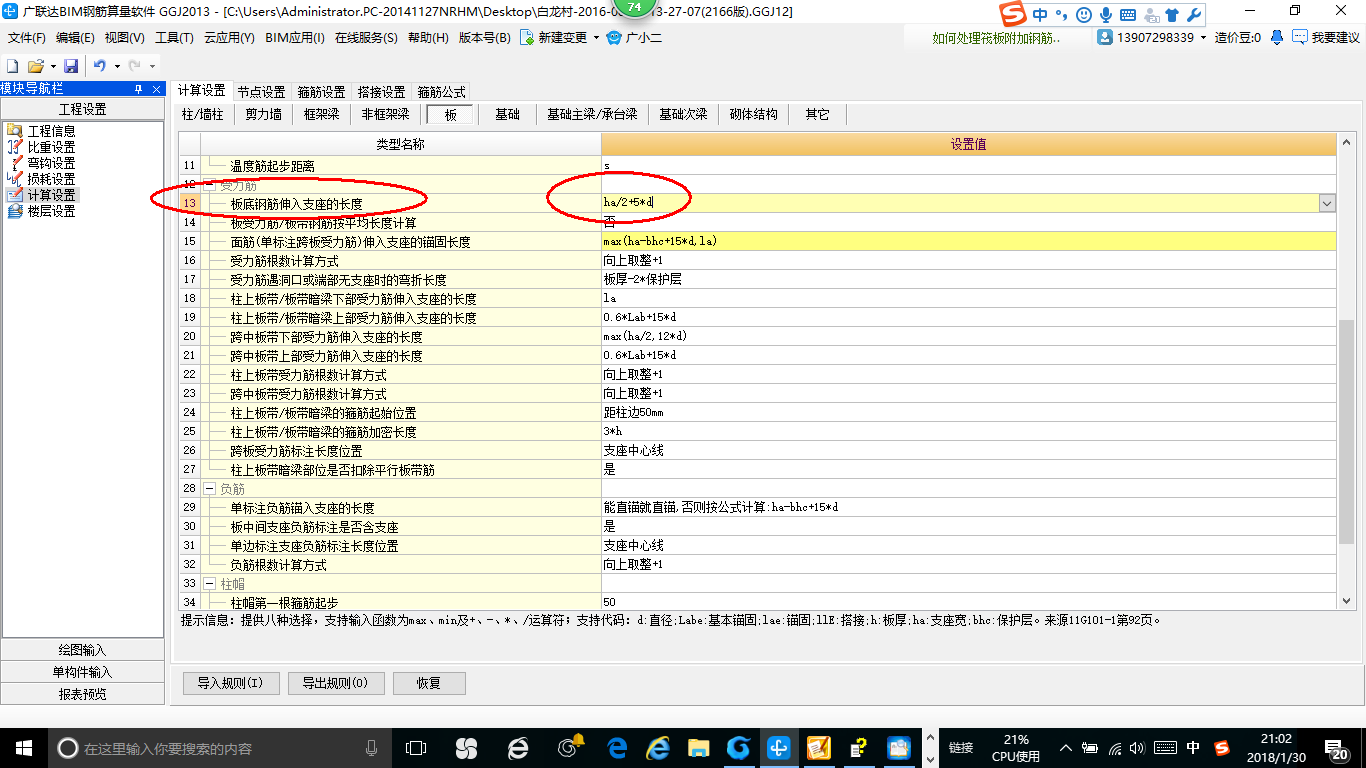
Task: Open the Sogou soft keyboard icon
Action: coord(1128,15)
